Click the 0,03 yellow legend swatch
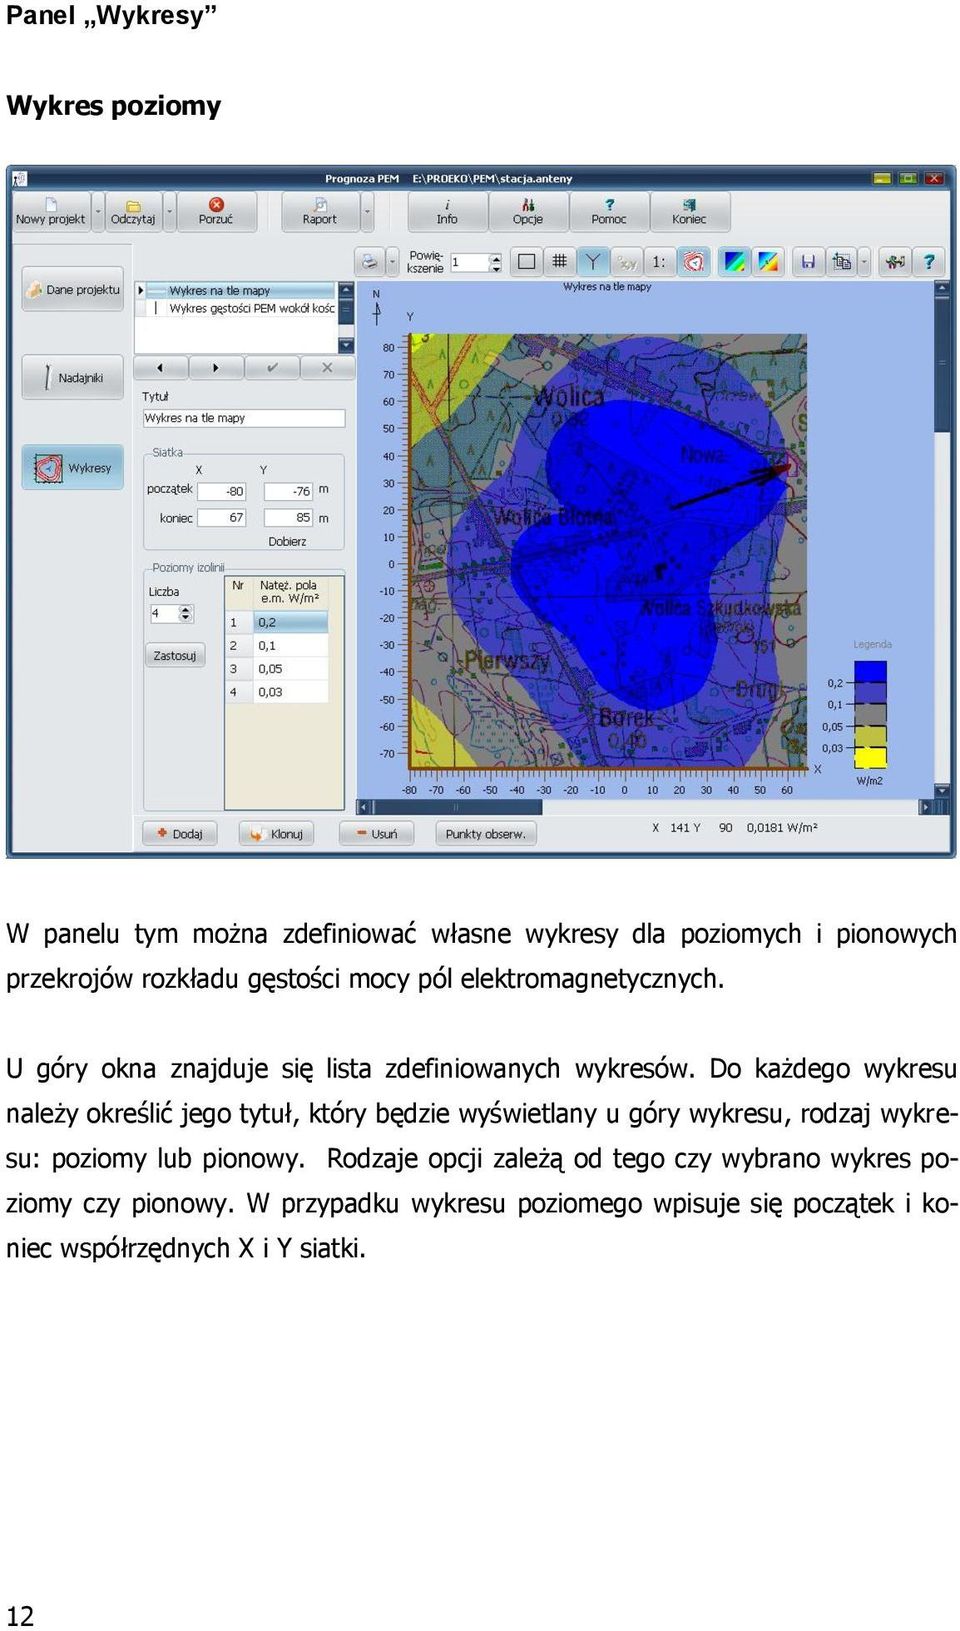Viewport: 960px width, 1631px height. click(871, 757)
